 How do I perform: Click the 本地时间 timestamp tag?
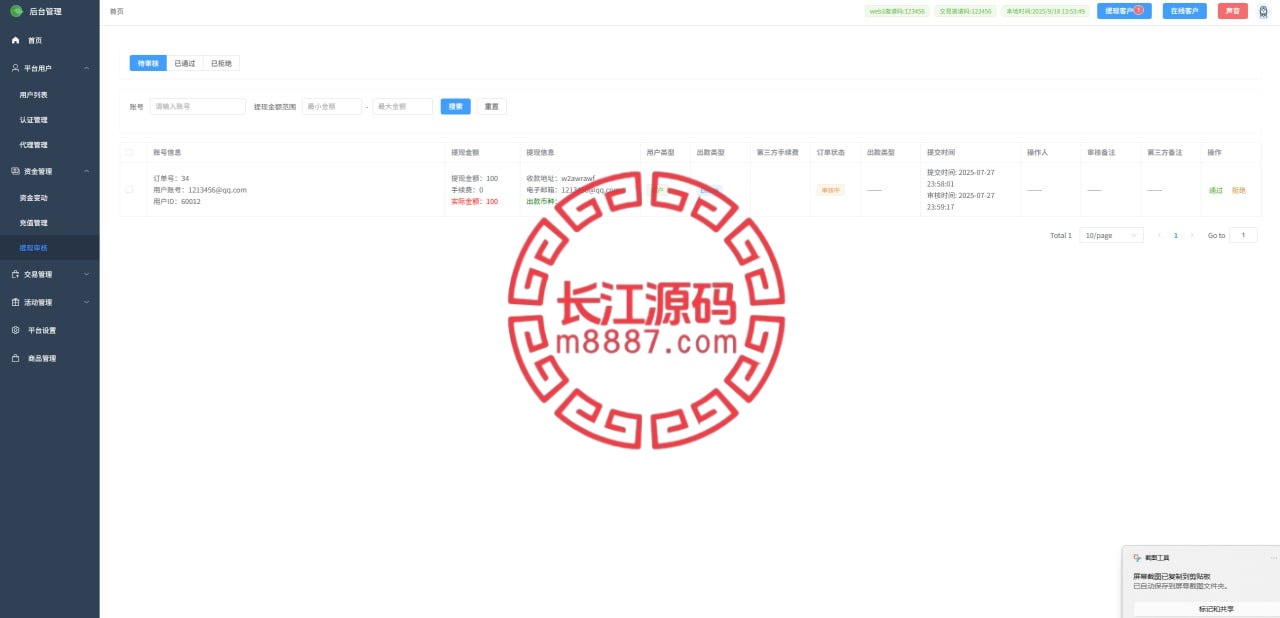pyautogui.click(x=1046, y=11)
